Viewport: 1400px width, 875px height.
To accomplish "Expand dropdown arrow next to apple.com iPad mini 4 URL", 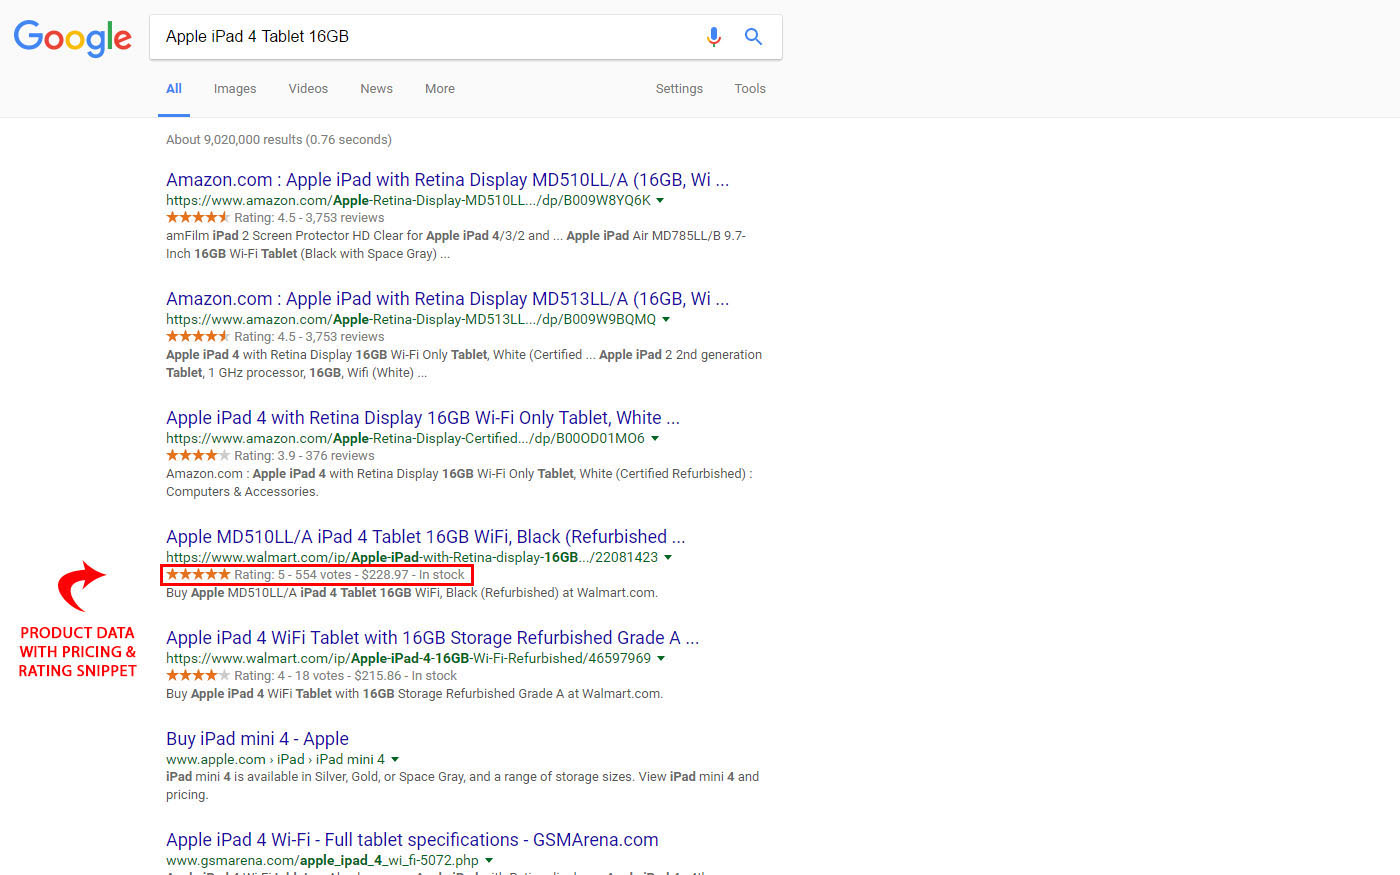I will click(395, 760).
